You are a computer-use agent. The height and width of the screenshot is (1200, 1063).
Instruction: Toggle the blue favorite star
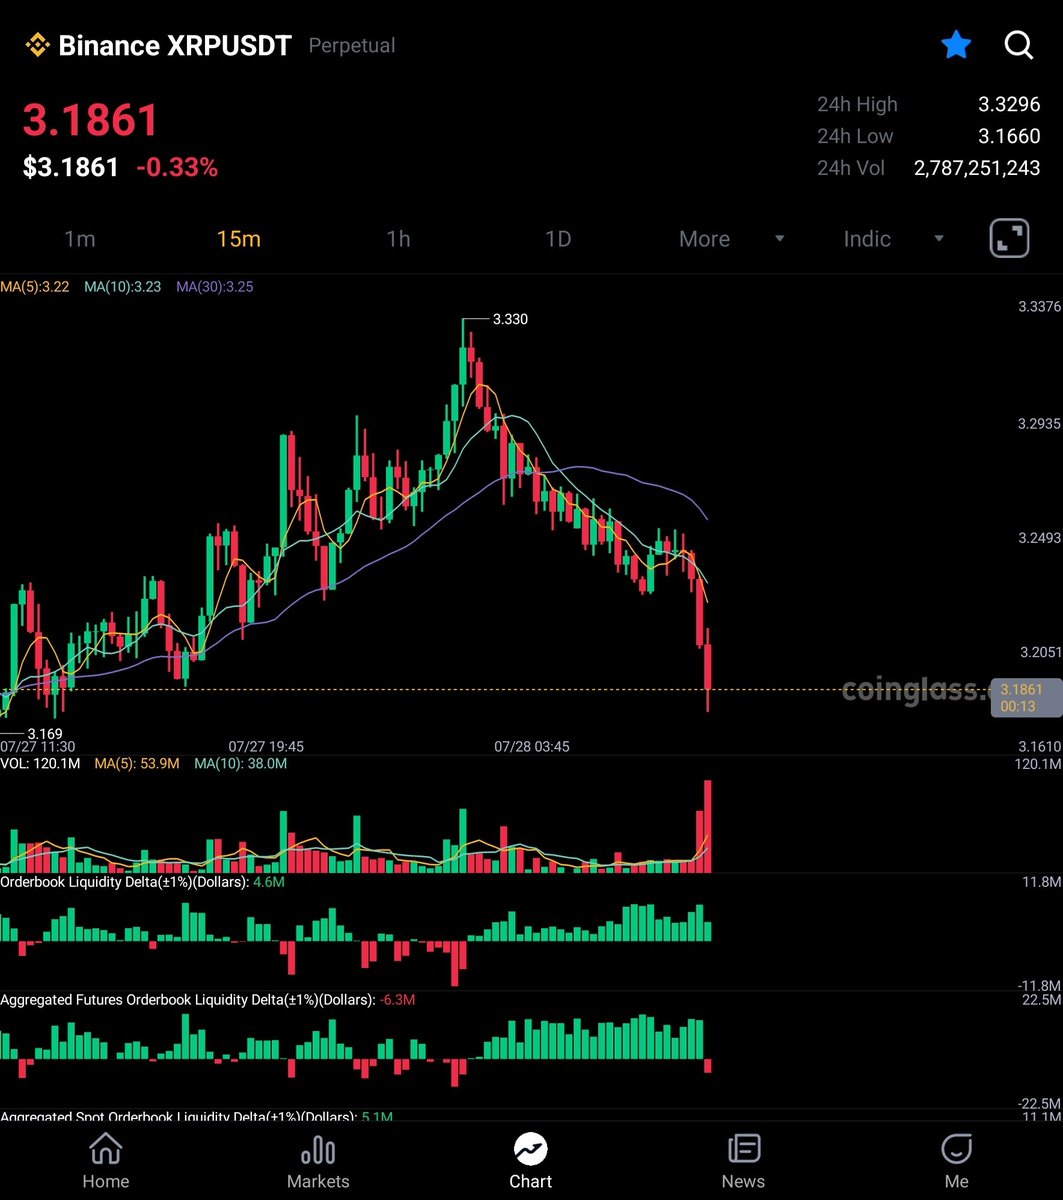[x=956, y=45]
